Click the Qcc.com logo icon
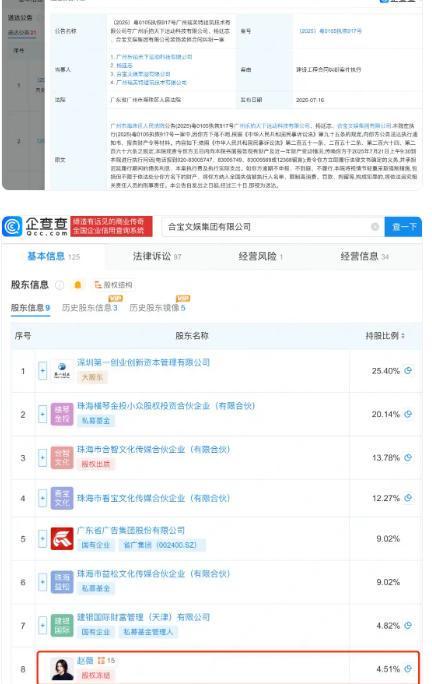This screenshot has height=684, width=432. [12, 227]
